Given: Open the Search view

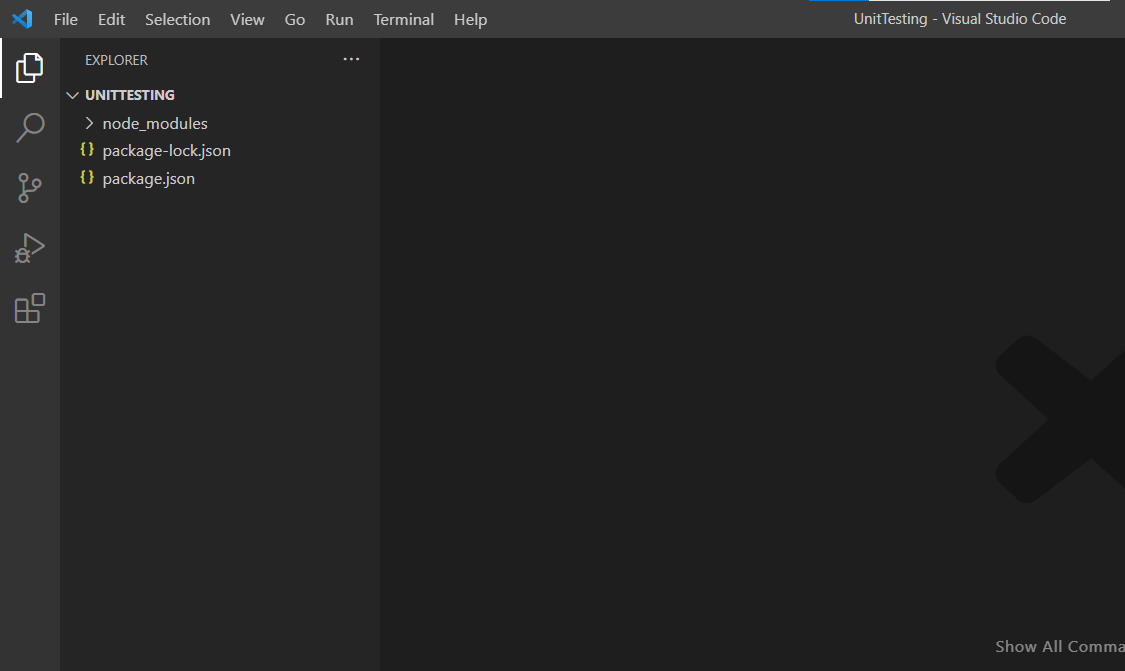Looking at the screenshot, I should pos(29,128).
